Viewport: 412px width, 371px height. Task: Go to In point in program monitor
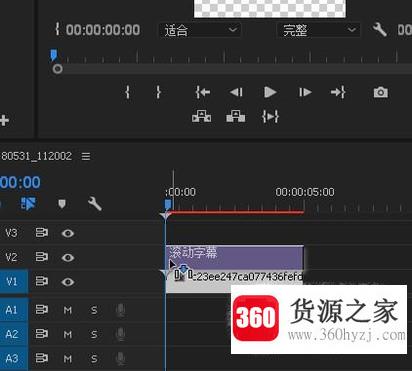click(203, 92)
